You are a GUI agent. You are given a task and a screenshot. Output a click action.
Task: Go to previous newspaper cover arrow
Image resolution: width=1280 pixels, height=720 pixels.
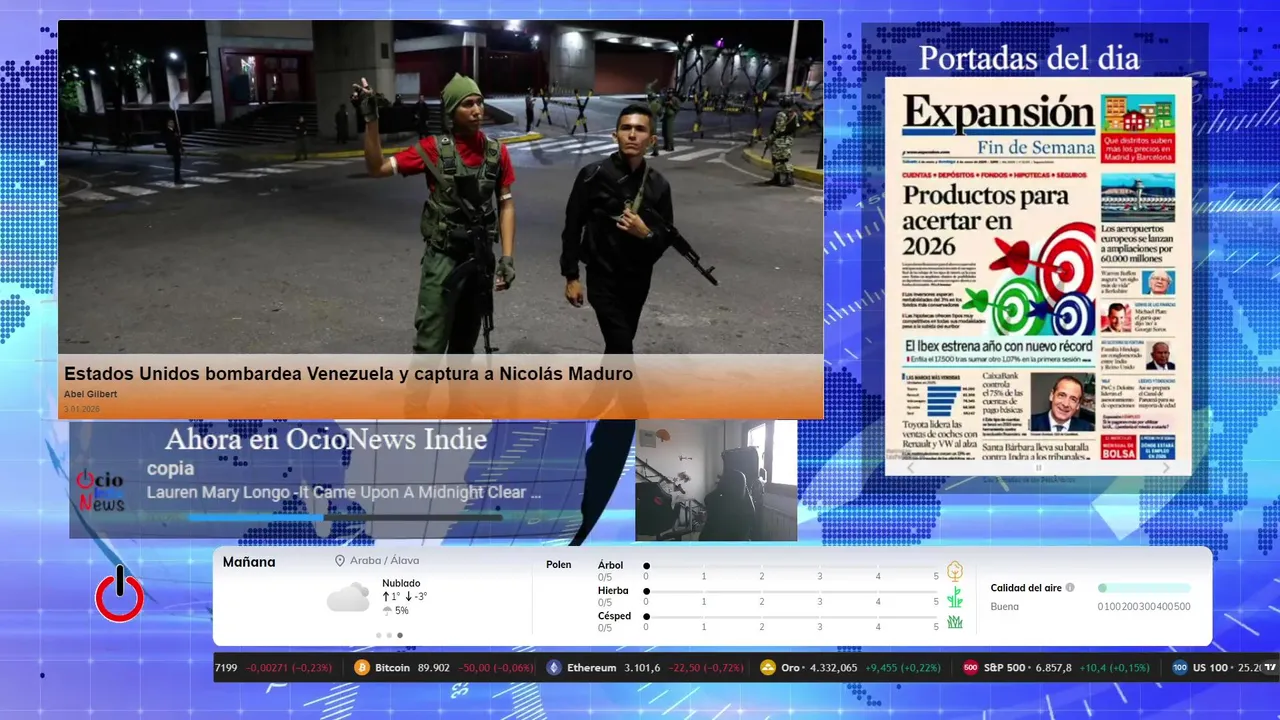click(910, 467)
